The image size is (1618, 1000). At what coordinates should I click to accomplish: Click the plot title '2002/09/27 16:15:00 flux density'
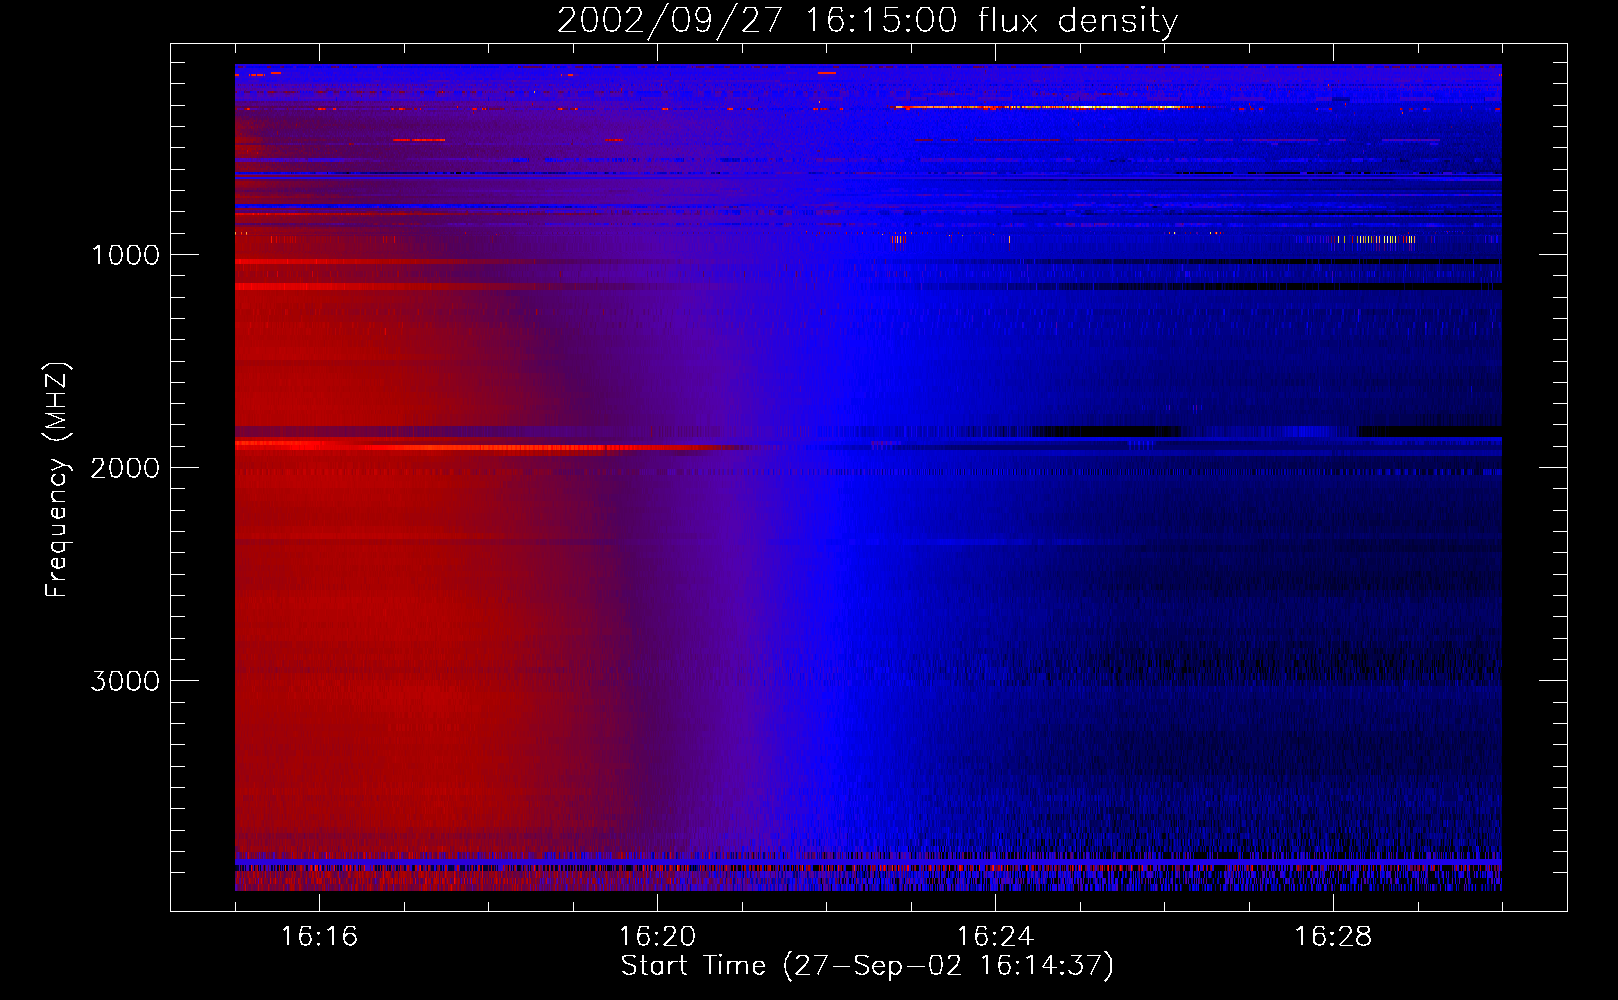[x=868, y=21]
